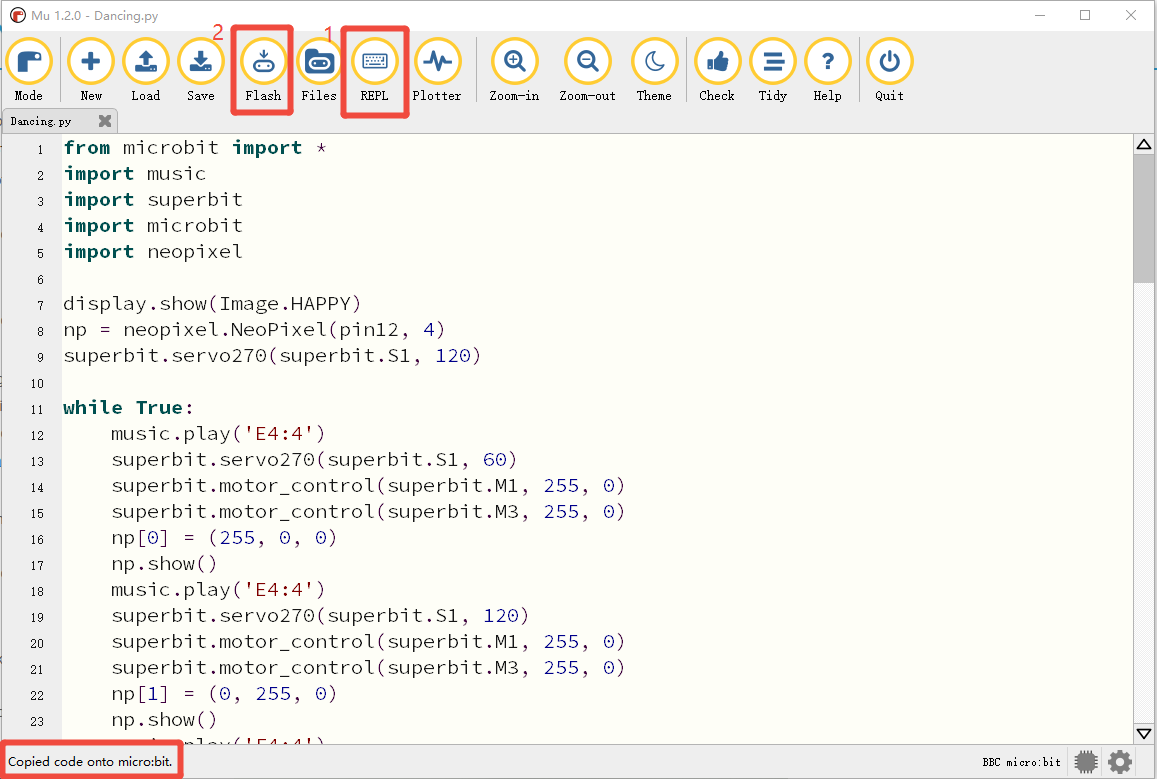Open Help
Viewport: 1157px width, 779px height.
[827, 71]
